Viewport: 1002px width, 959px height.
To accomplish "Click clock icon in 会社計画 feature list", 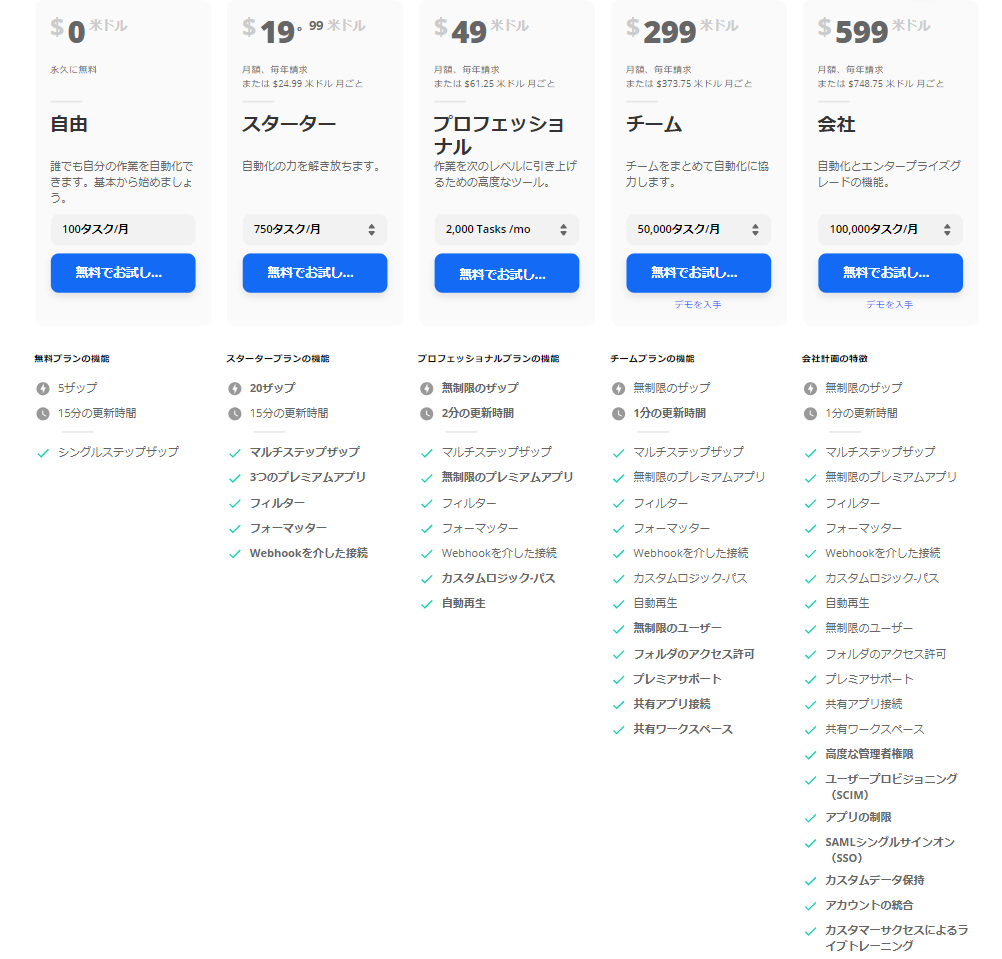I will pyautogui.click(x=811, y=413).
